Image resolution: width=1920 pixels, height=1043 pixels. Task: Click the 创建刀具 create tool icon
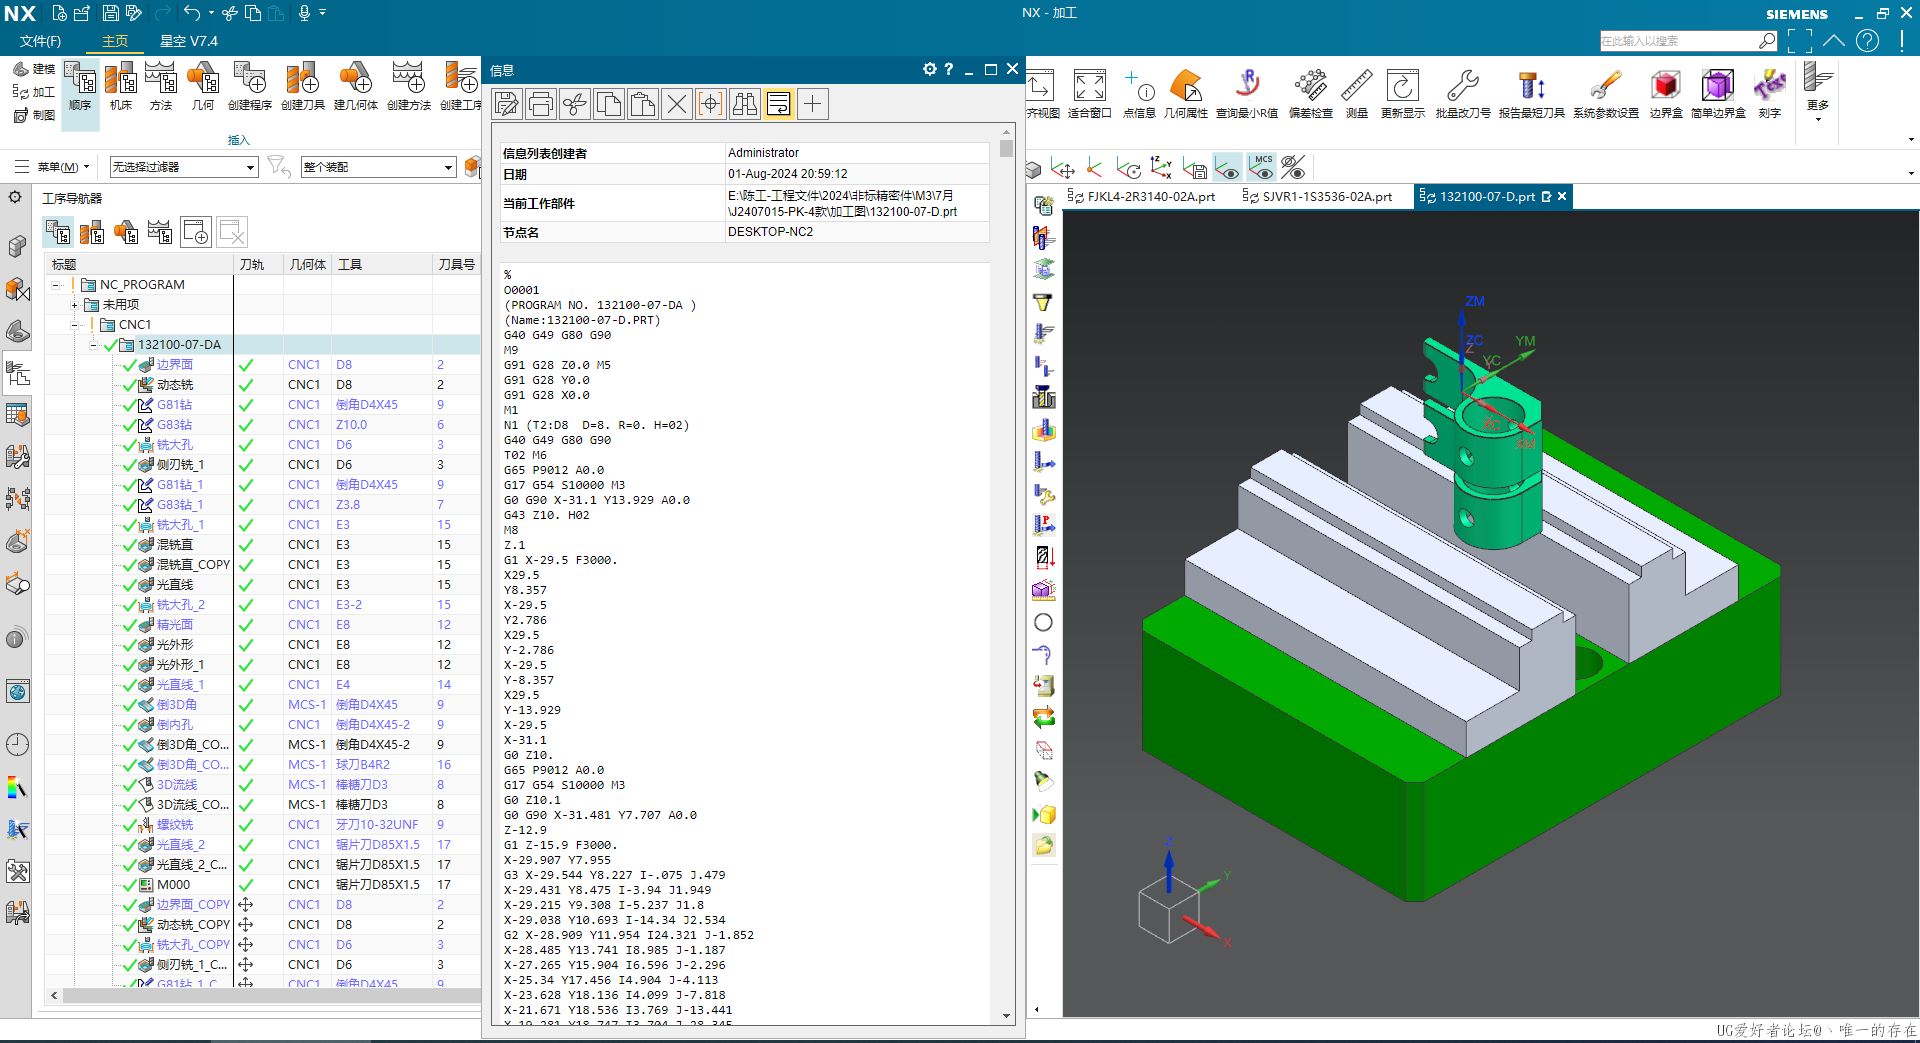pos(302,86)
